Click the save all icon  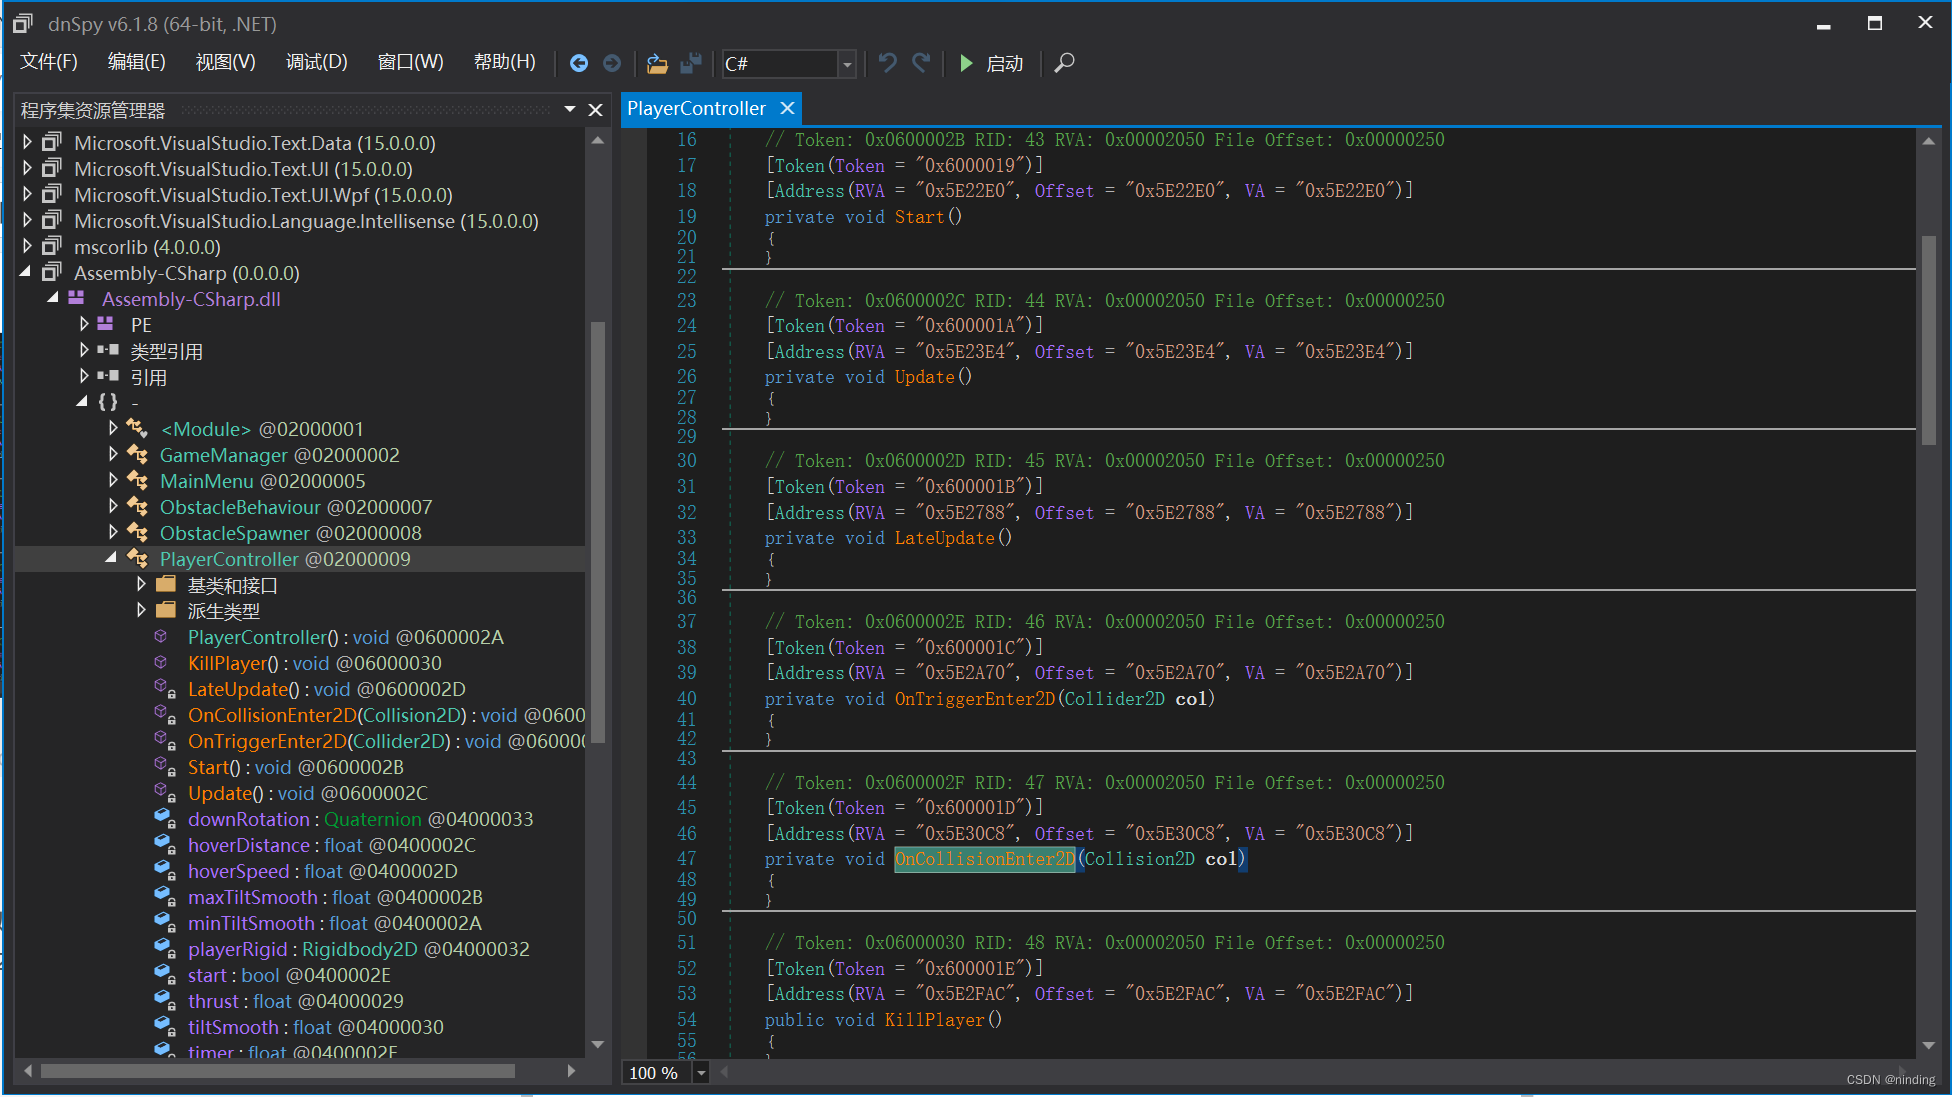point(690,63)
